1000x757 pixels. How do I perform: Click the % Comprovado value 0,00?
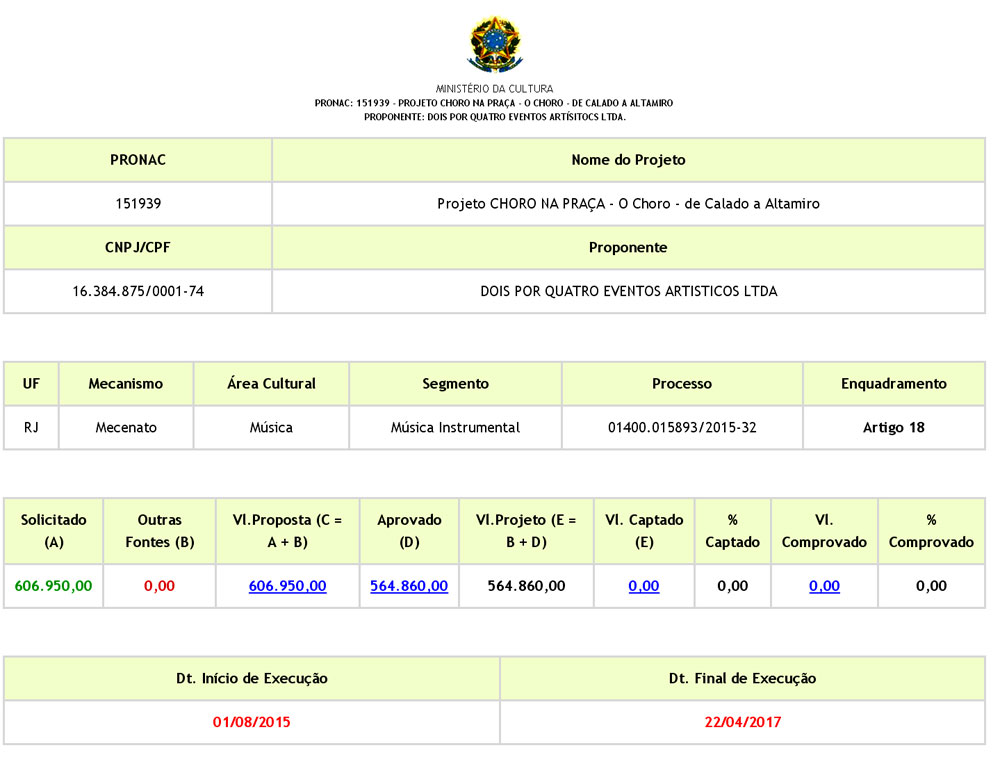(x=931, y=585)
